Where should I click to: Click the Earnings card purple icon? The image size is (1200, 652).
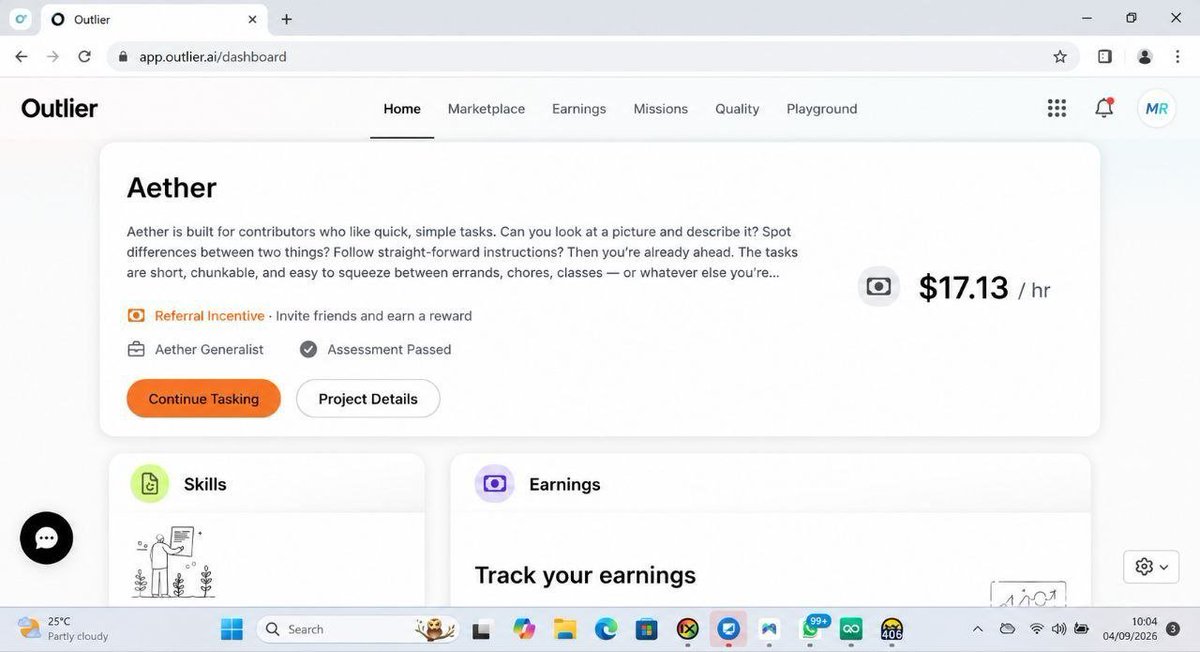pos(494,484)
